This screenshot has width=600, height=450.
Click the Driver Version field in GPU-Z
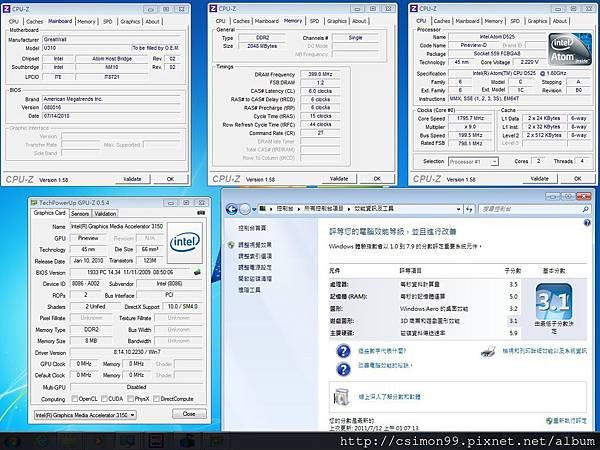tap(137, 352)
